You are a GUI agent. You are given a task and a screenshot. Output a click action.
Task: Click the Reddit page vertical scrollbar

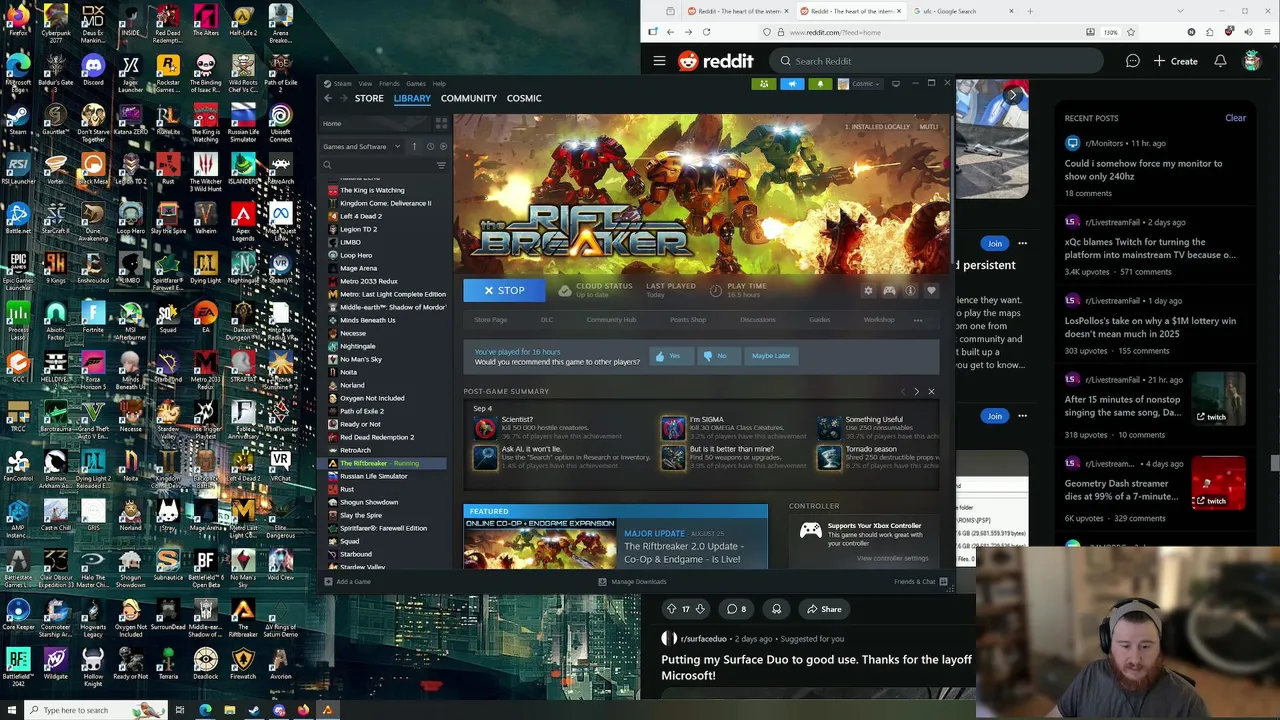pos(1274,462)
